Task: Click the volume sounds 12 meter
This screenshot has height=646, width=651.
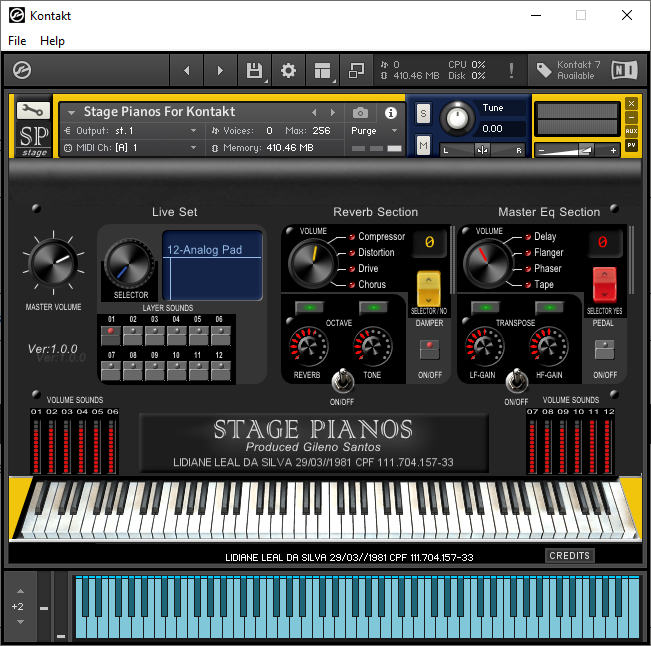Action: pos(607,446)
